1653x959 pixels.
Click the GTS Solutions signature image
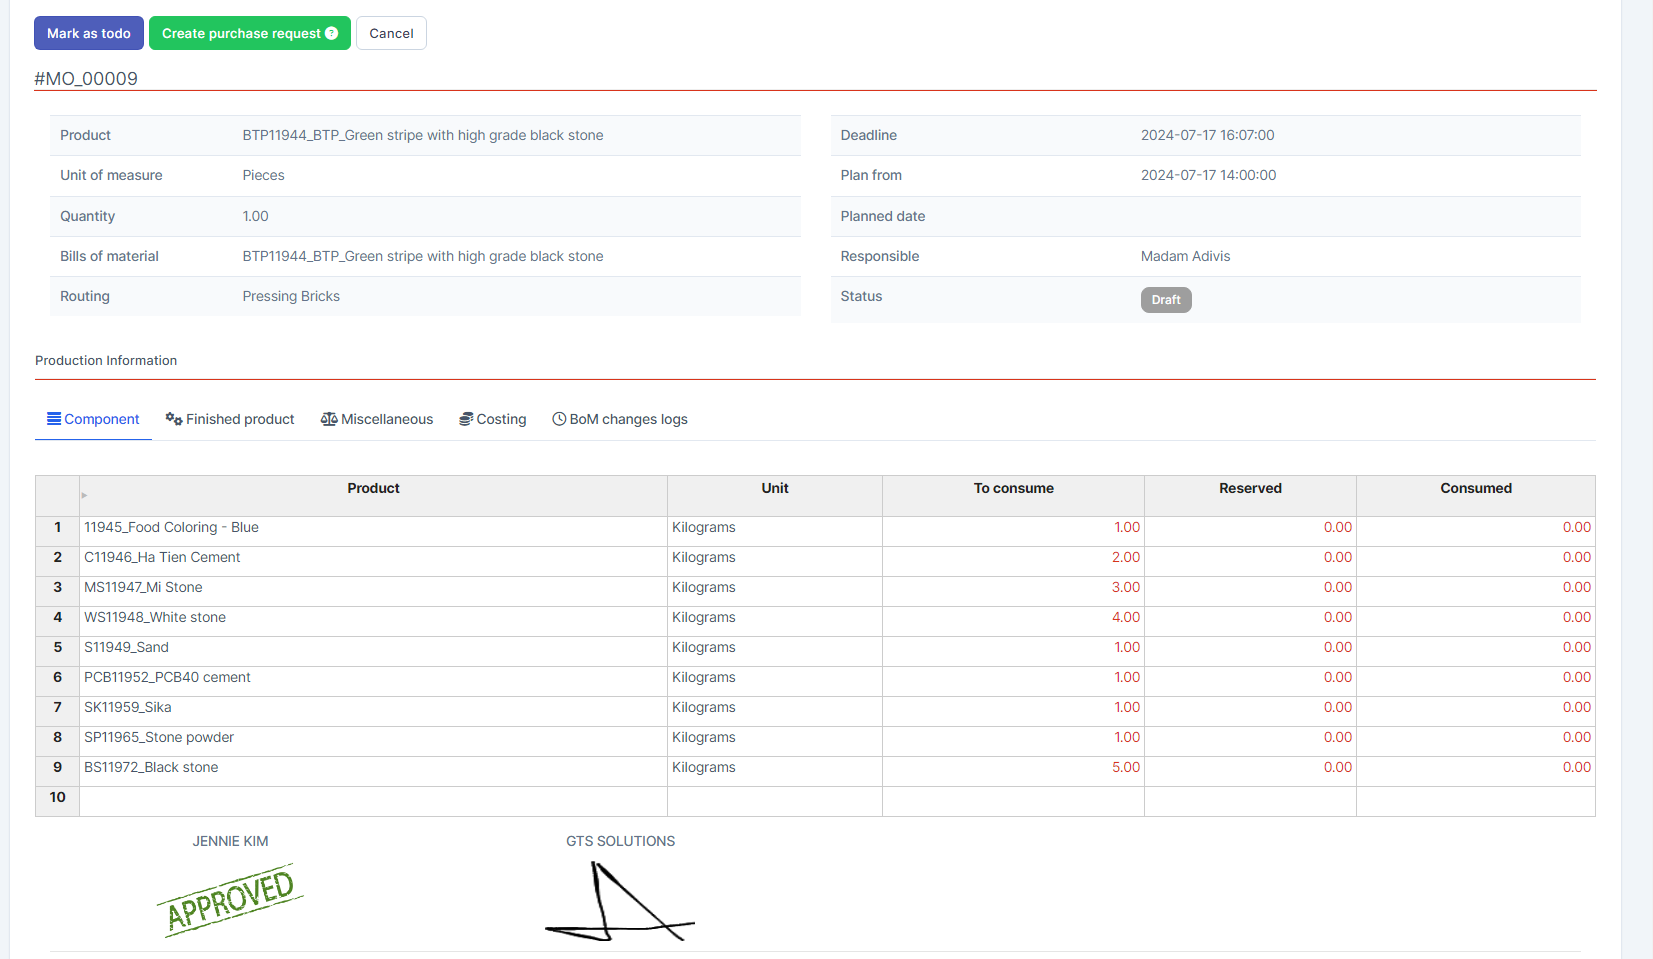coord(619,902)
